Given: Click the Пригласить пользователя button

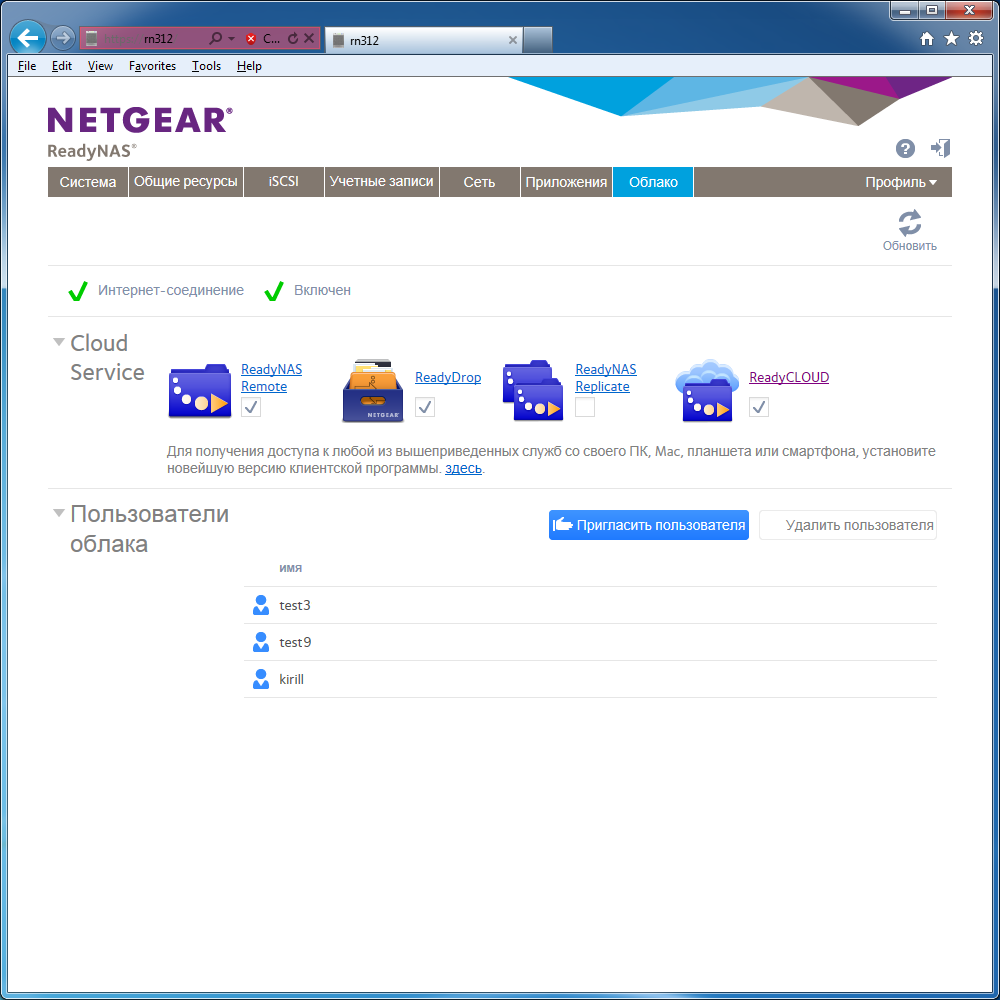Looking at the screenshot, I should (x=649, y=525).
